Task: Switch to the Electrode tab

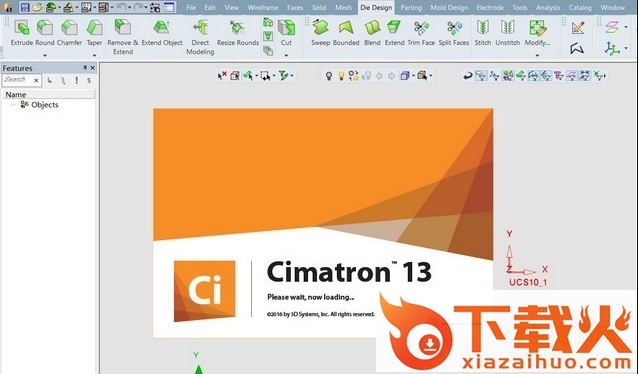Action: click(491, 7)
